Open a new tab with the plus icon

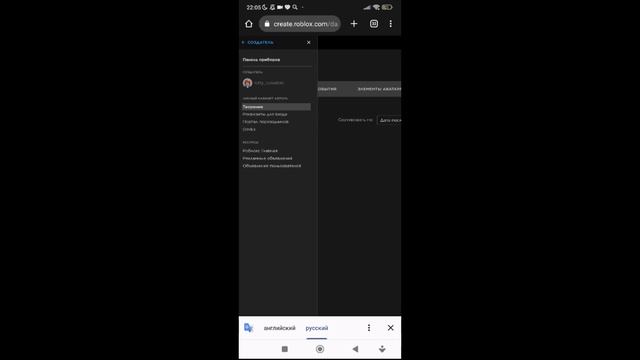[354, 24]
